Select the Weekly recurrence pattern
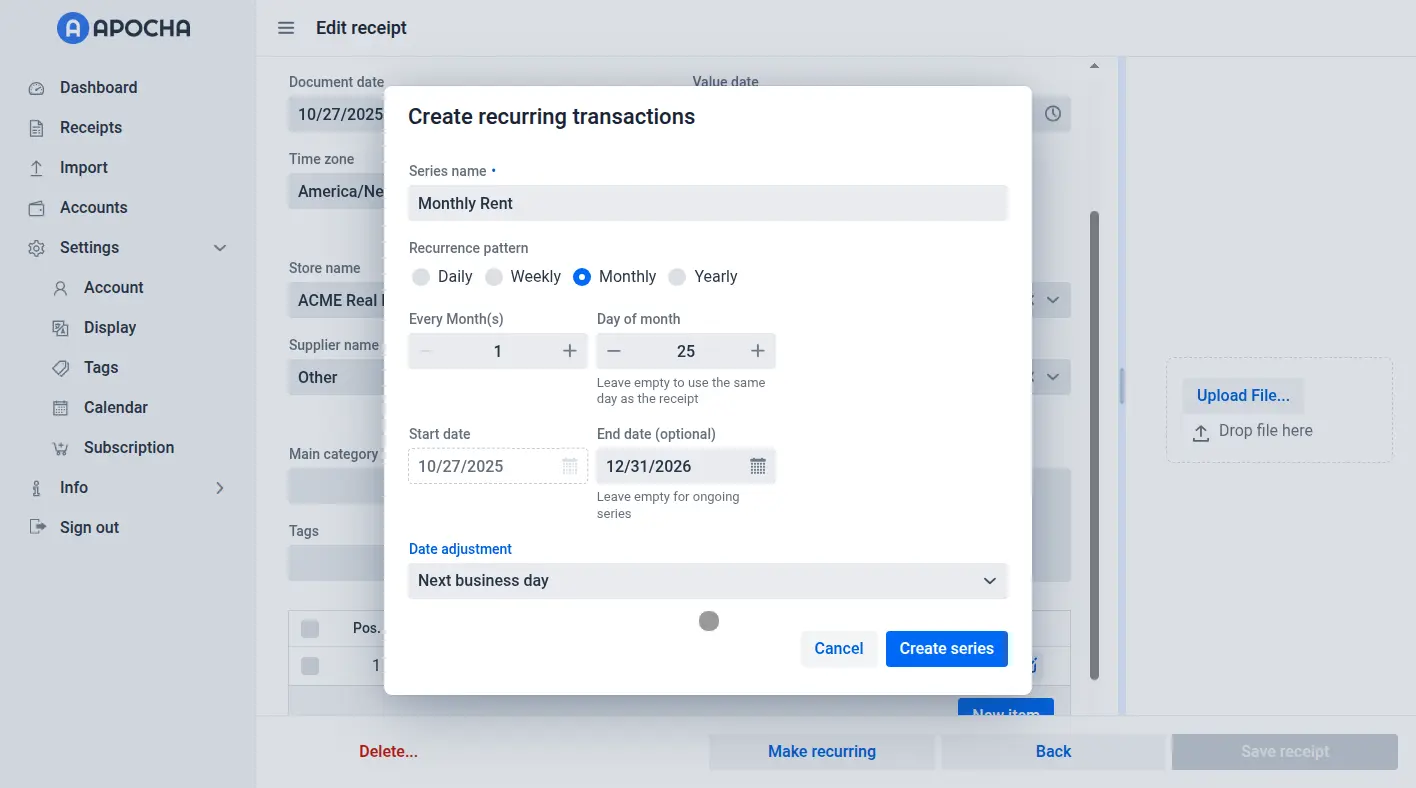Image resolution: width=1416 pixels, height=788 pixels. (494, 277)
